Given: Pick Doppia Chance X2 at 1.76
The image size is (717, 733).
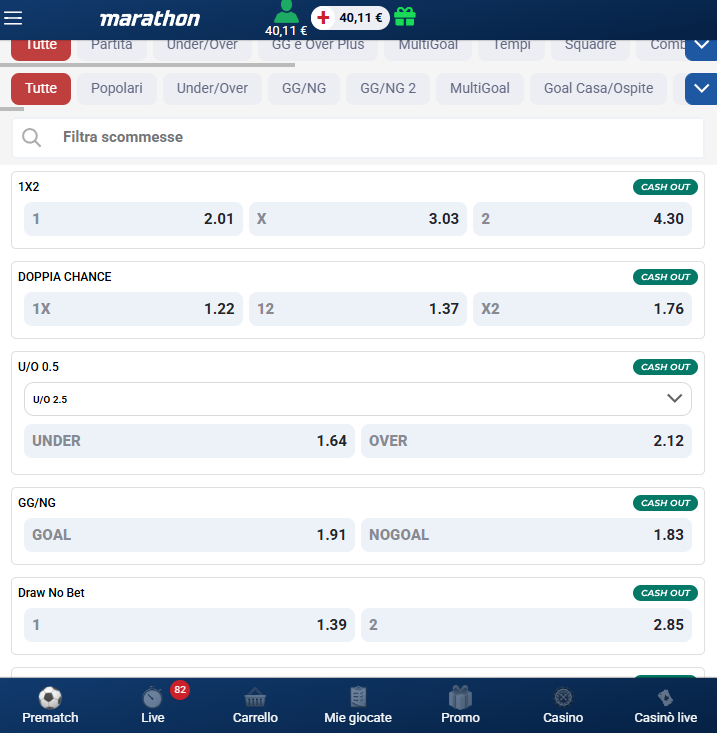Looking at the screenshot, I should tap(582, 309).
